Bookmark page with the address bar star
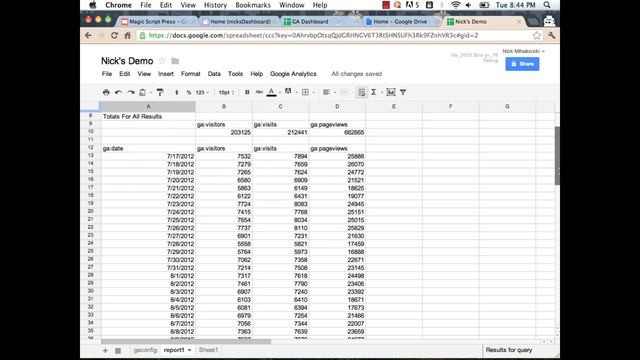Image resolution: width=640 pixels, height=360 pixels. (x=537, y=36)
